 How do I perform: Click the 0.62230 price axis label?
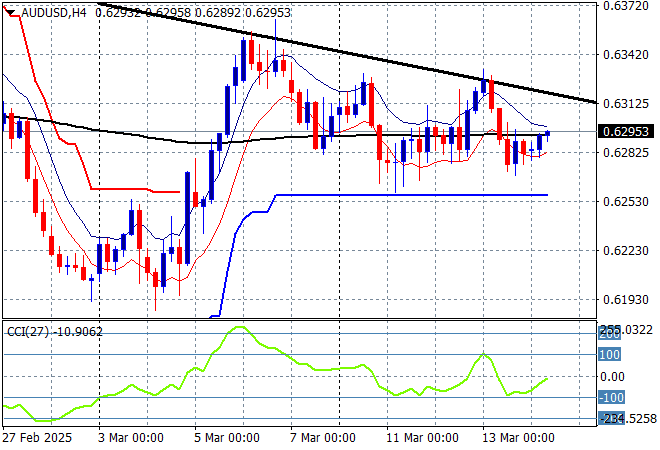[x=625, y=251]
